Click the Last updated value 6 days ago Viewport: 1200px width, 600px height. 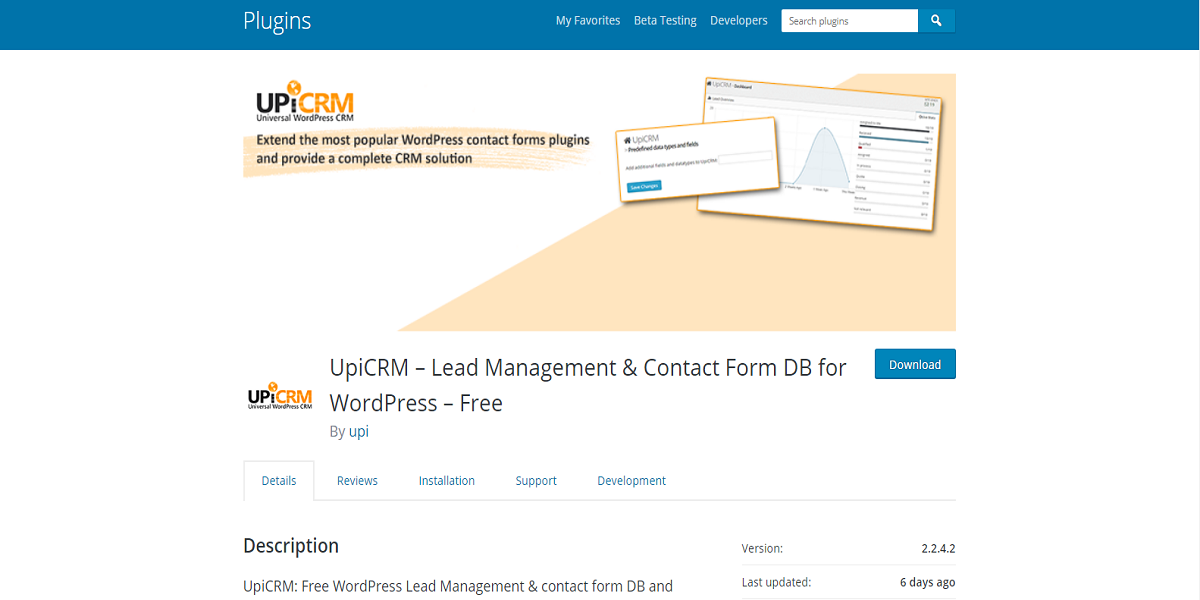tap(927, 582)
